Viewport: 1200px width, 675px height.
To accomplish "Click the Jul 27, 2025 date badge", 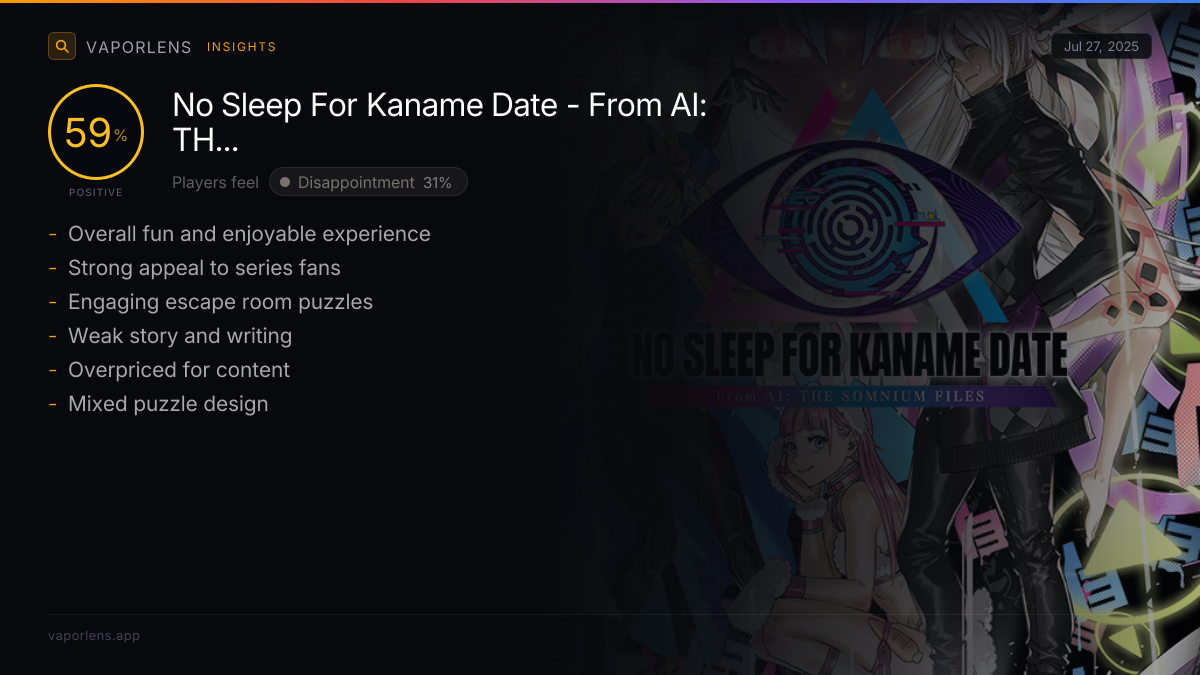I will 1101,47.
